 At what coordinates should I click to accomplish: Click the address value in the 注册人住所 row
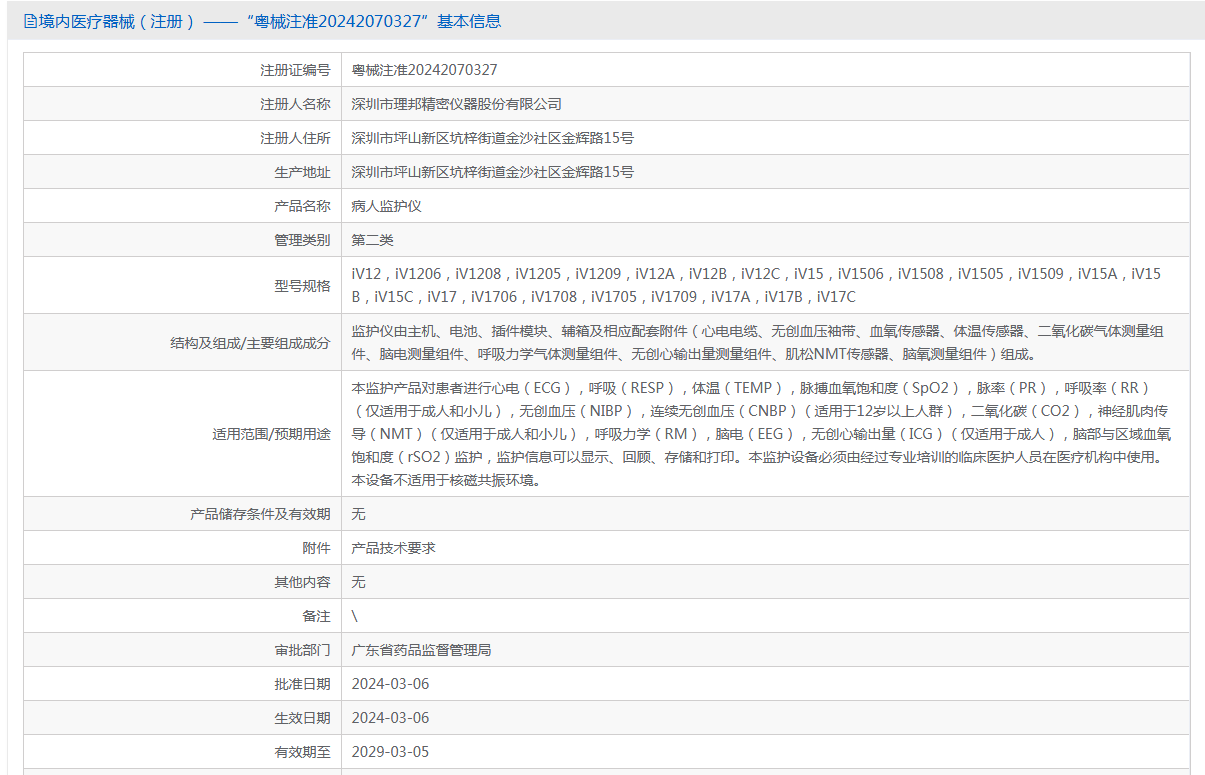492,138
